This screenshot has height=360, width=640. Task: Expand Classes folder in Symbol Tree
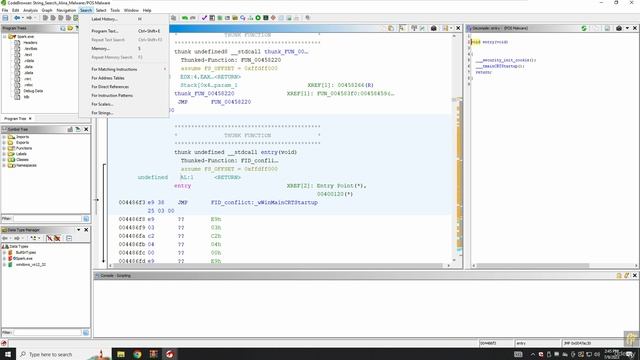(x=4, y=160)
